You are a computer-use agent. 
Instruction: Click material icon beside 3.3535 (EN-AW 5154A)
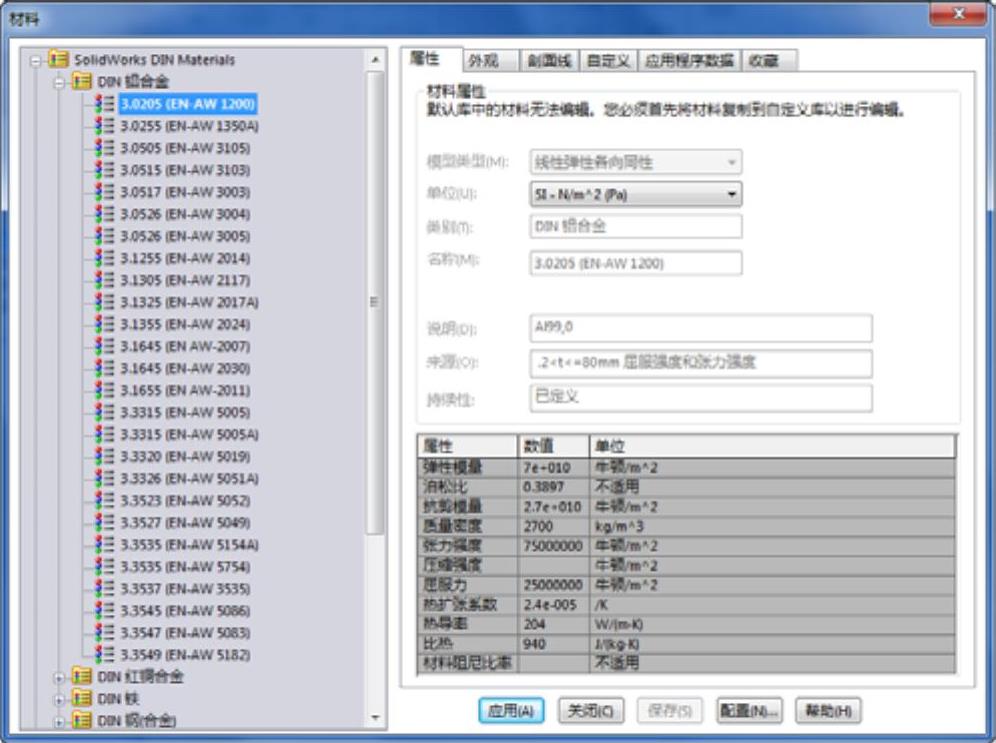(105, 544)
